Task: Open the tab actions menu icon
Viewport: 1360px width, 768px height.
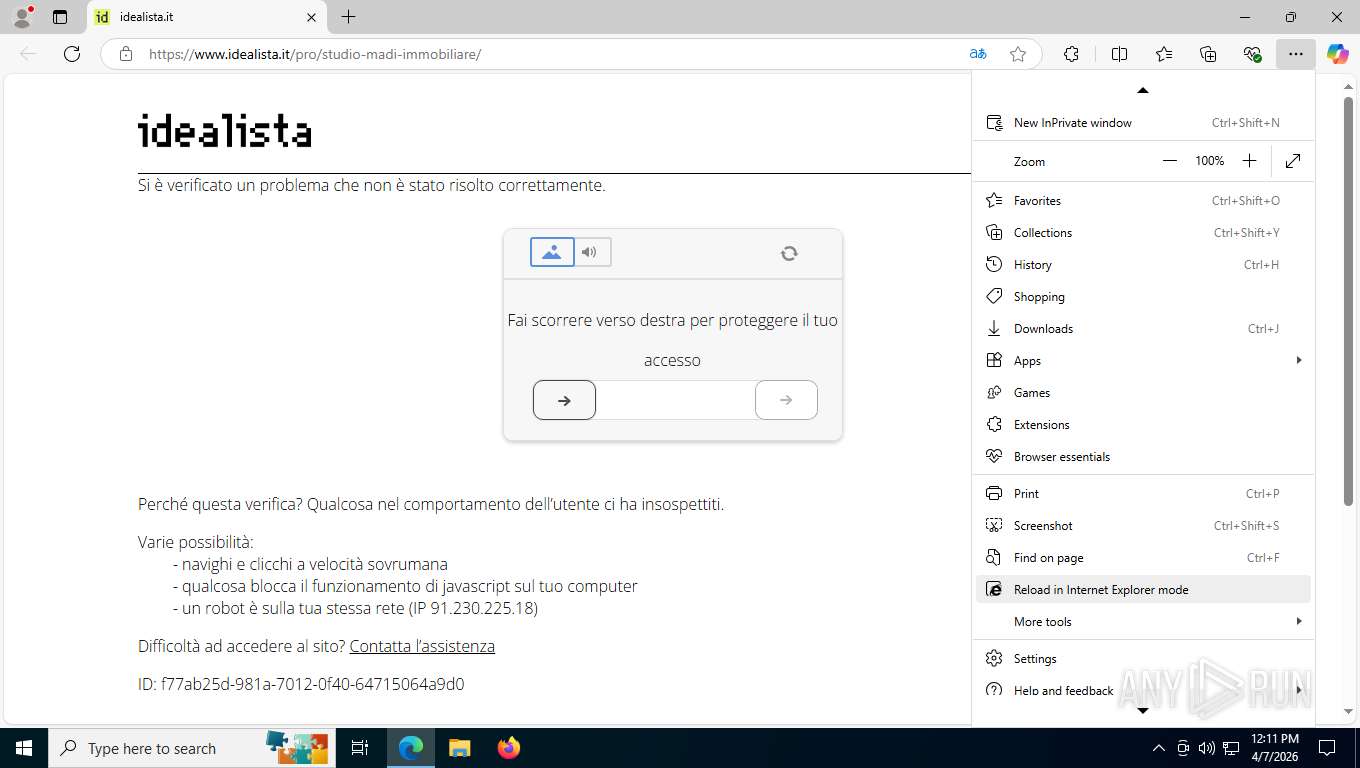Action: point(60,17)
